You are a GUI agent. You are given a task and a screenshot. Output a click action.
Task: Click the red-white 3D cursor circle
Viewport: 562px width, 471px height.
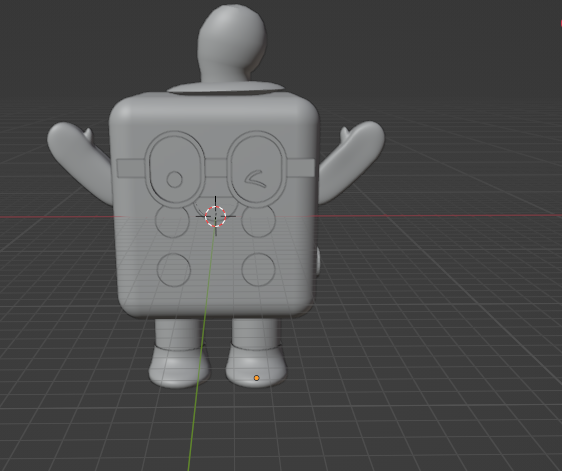point(215,217)
